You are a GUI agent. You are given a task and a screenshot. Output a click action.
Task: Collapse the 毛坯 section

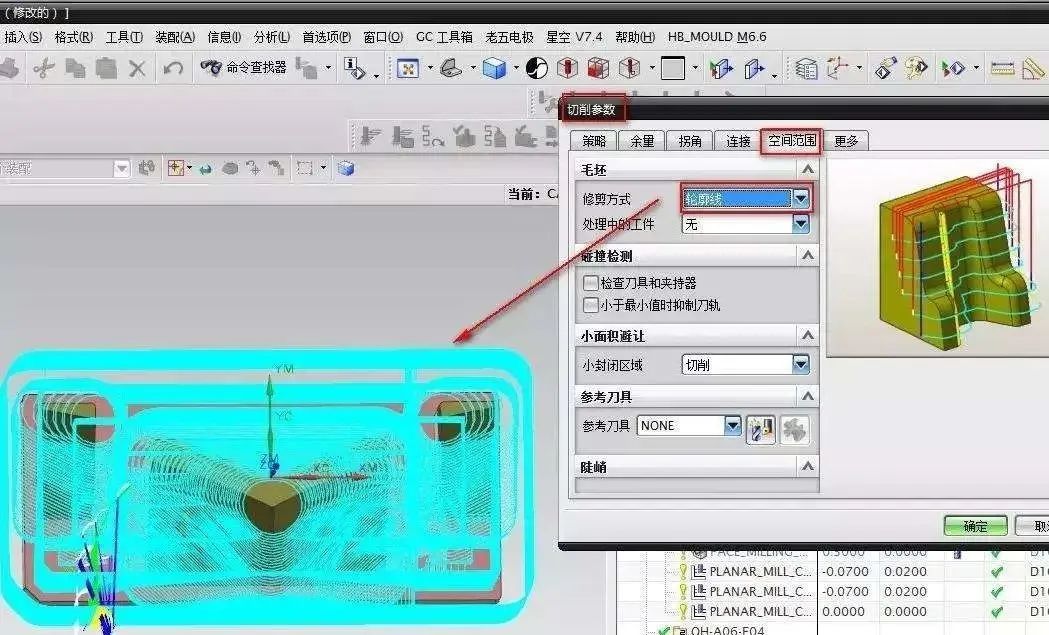[x=808, y=171]
